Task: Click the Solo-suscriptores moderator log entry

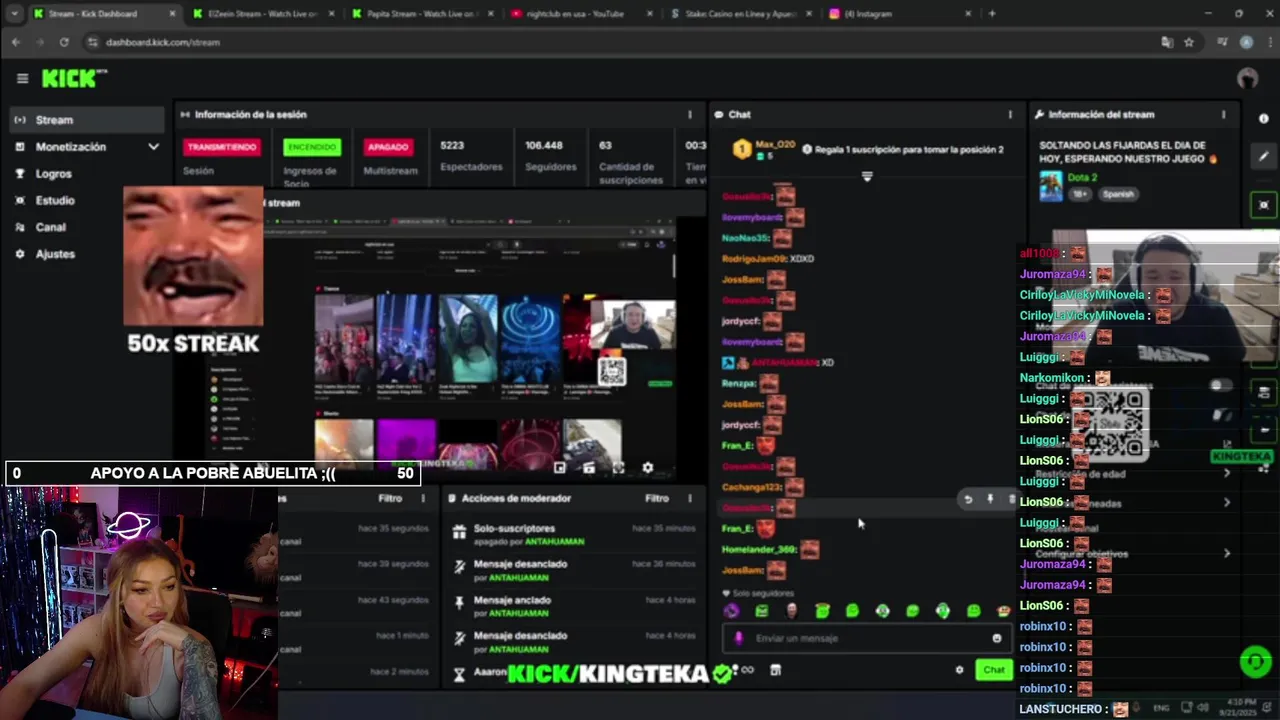Action: coord(575,534)
